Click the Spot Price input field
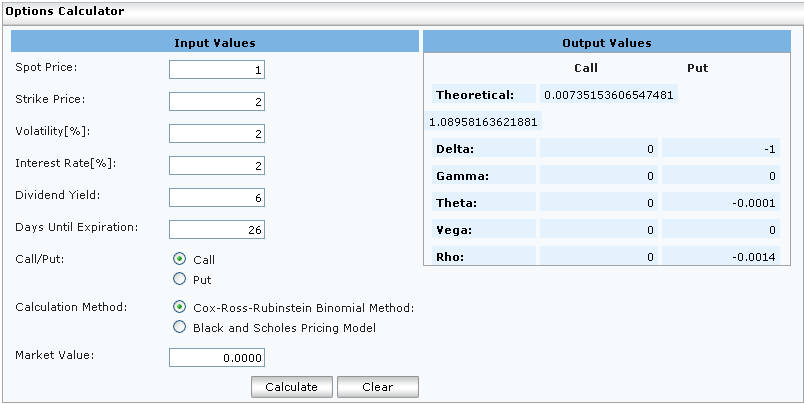Image resolution: width=804 pixels, height=404 pixels. click(217, 70)
